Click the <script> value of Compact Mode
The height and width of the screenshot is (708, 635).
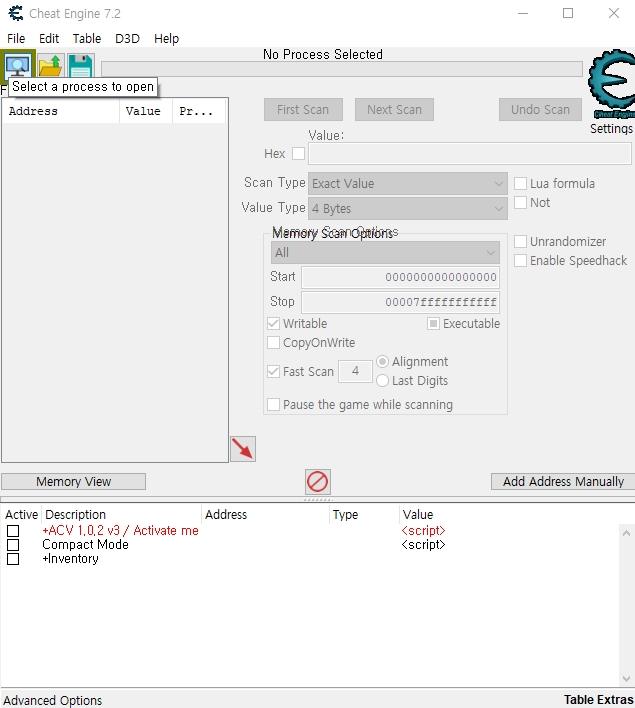(423, 545)
